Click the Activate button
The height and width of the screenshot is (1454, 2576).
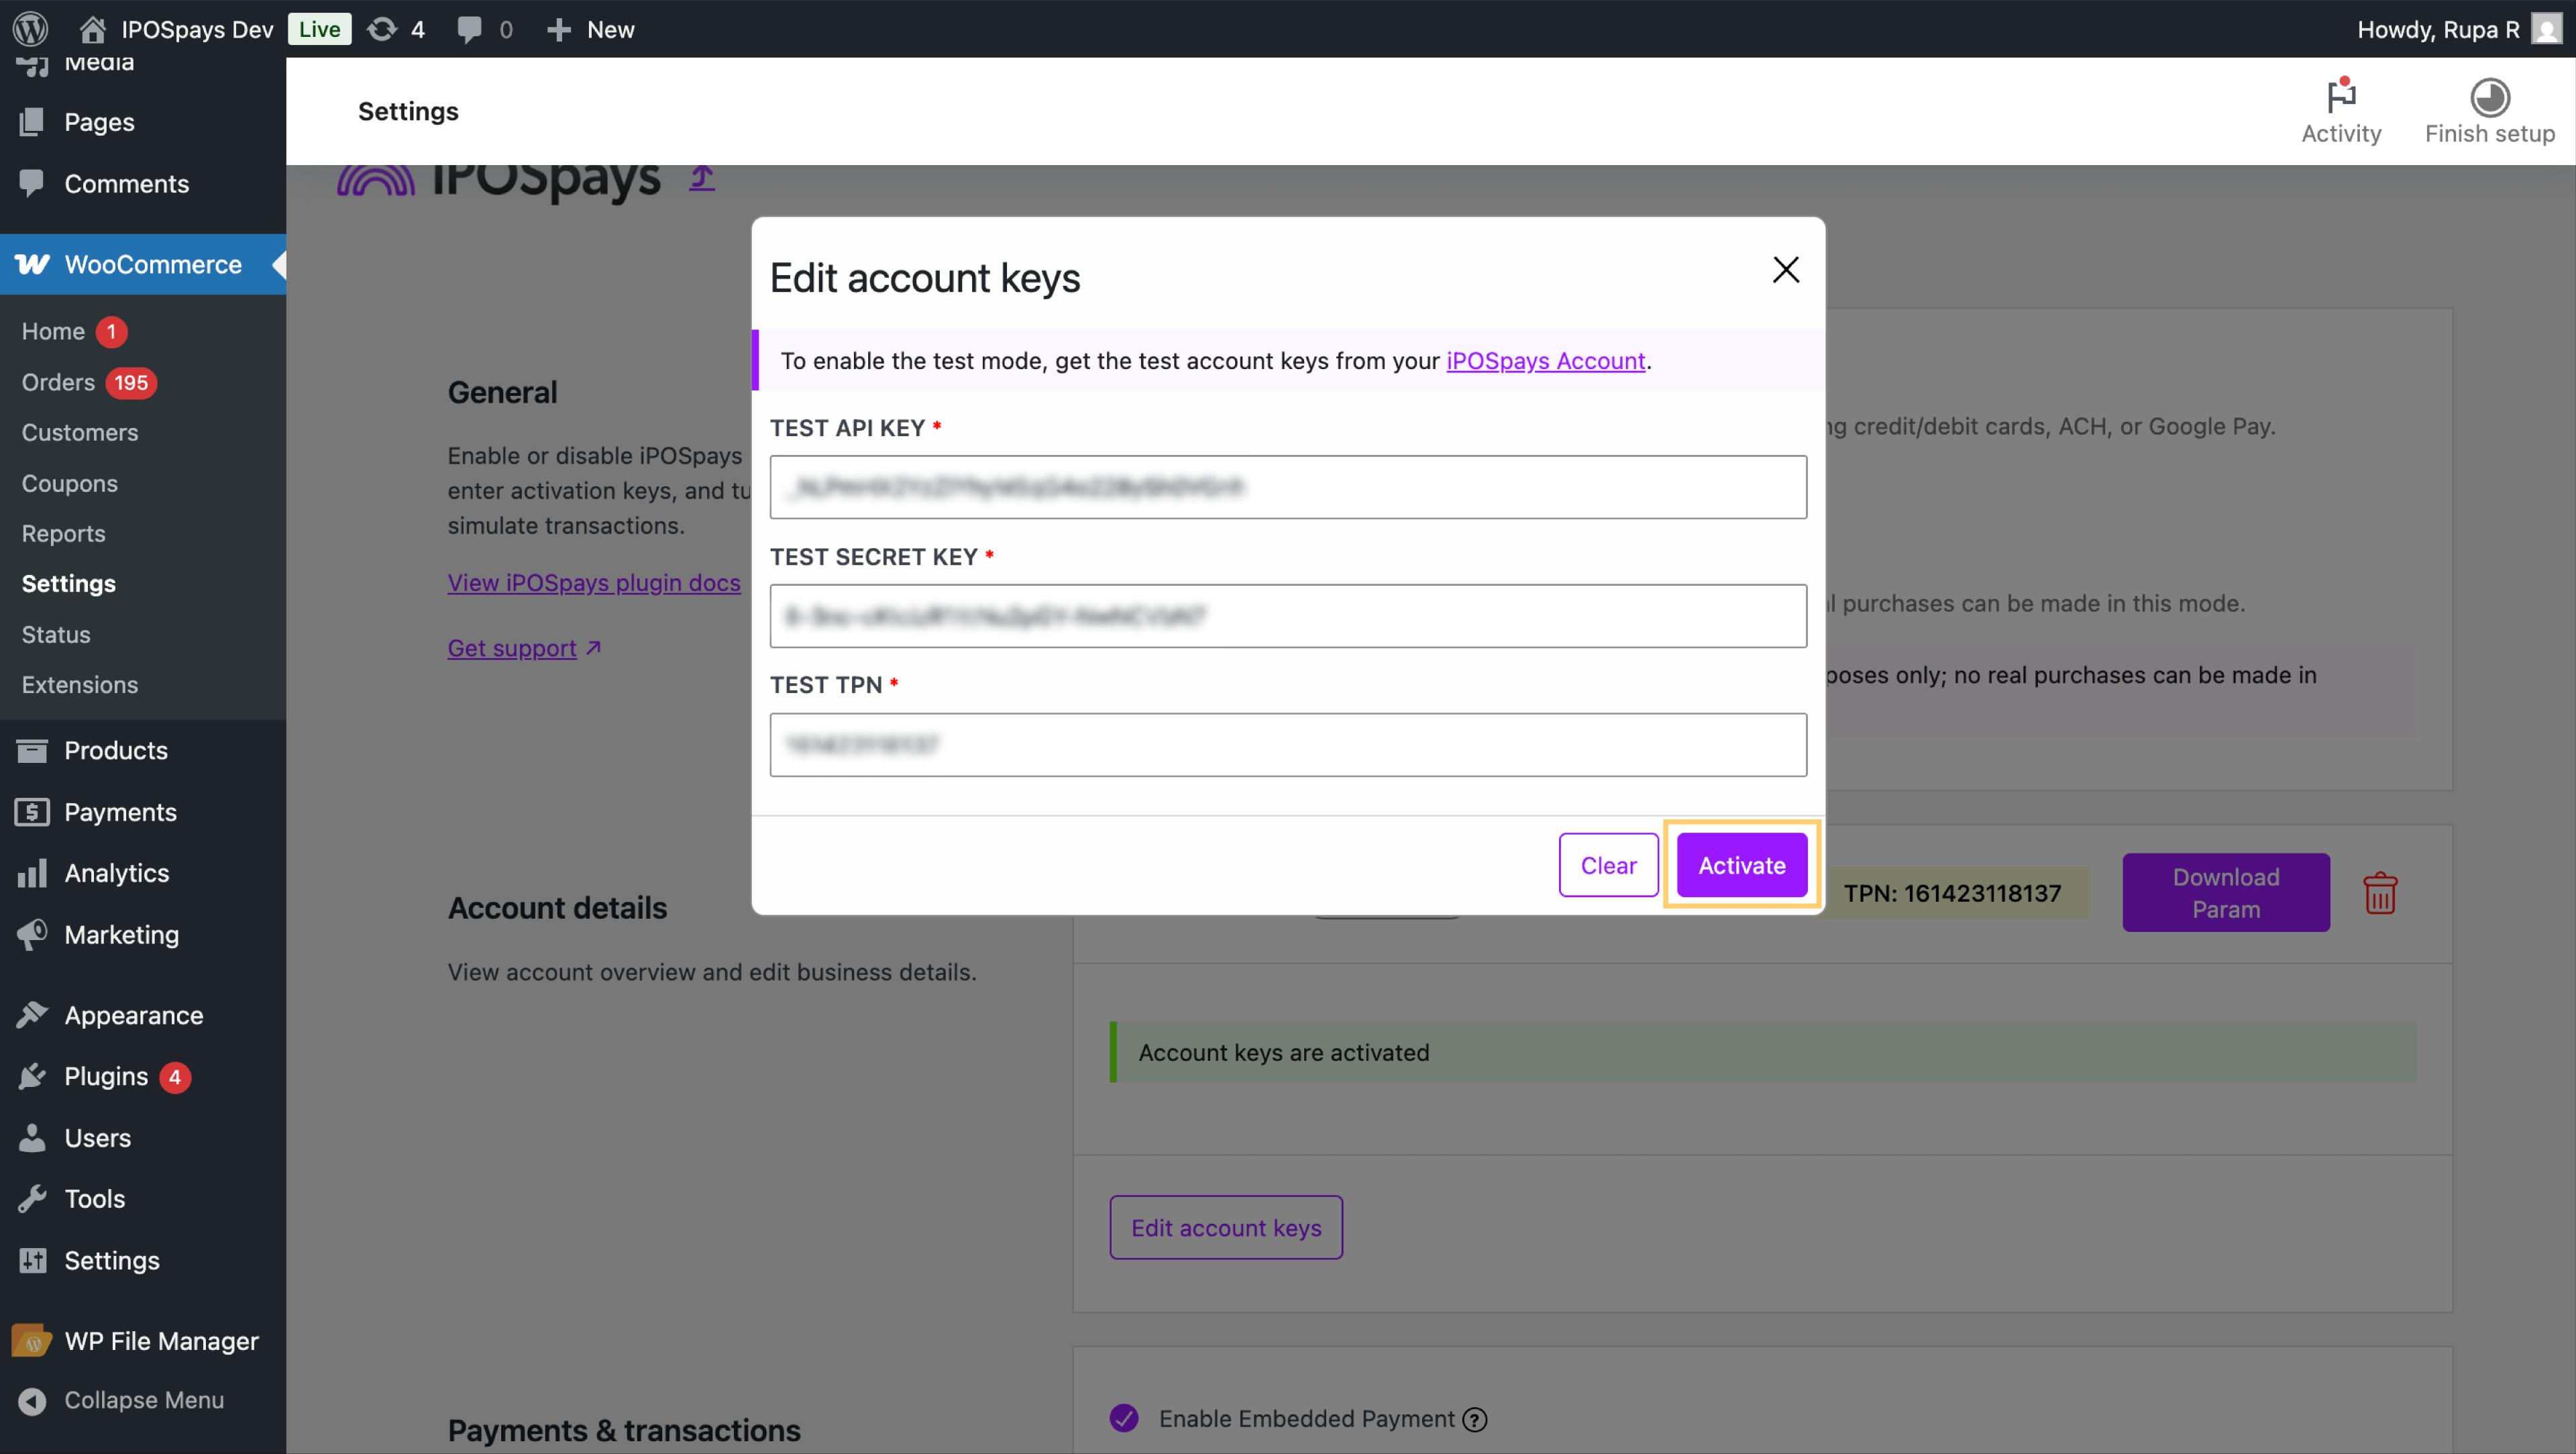pyautogui.click(x=1741, y=865)
